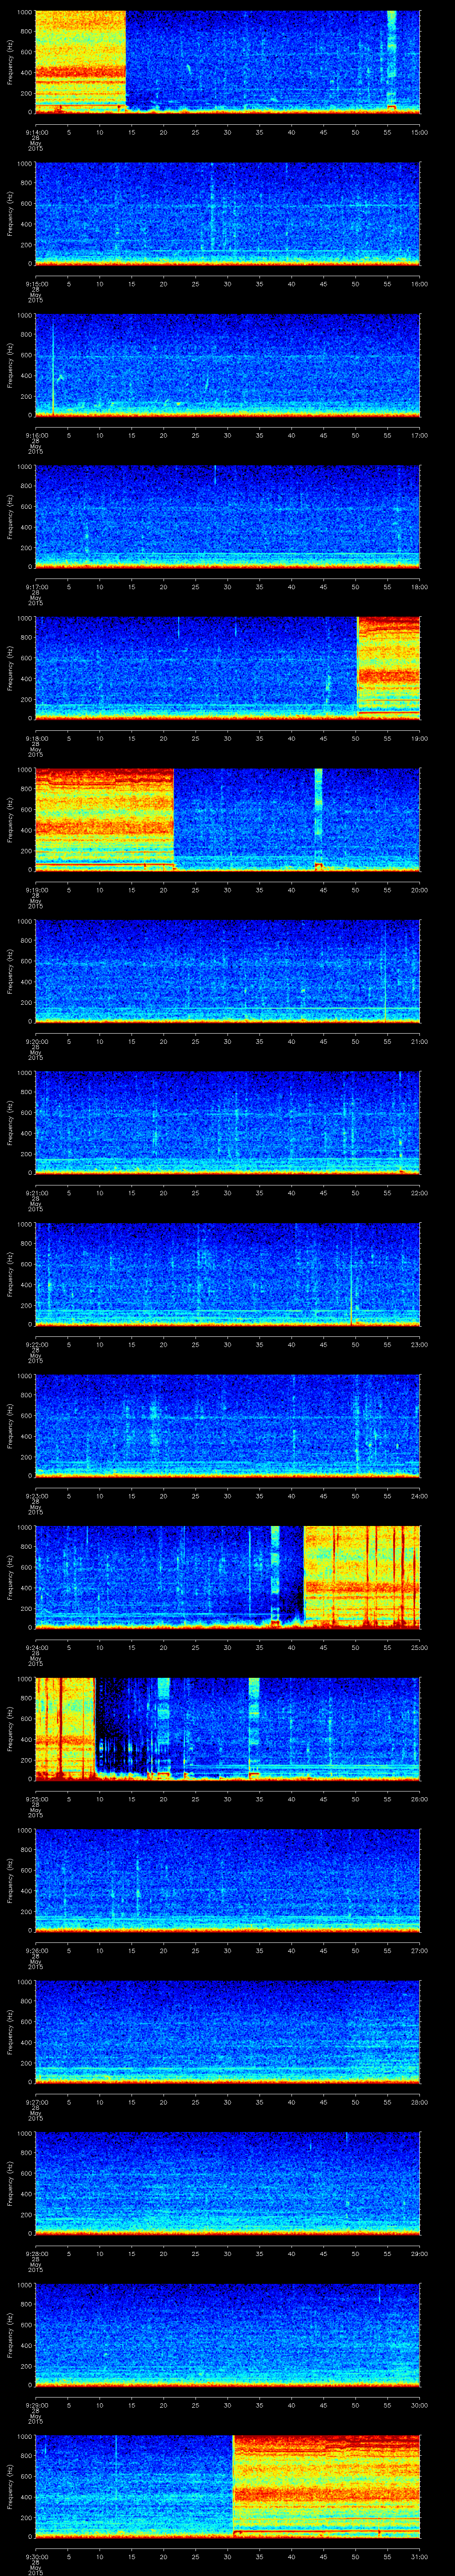Open the spectrogram panel starting at 9:16:00
Viewport: 455px width, 2576px height.
(228, 365)
